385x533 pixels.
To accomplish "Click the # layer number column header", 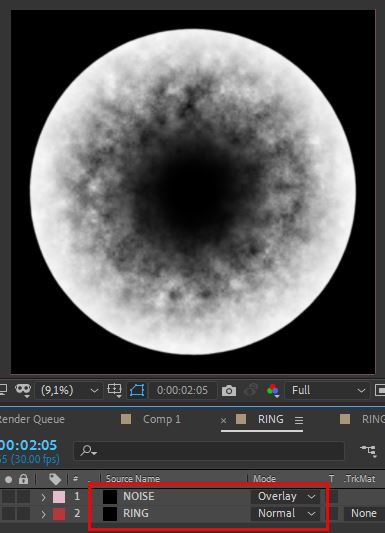I will (75, 479).
